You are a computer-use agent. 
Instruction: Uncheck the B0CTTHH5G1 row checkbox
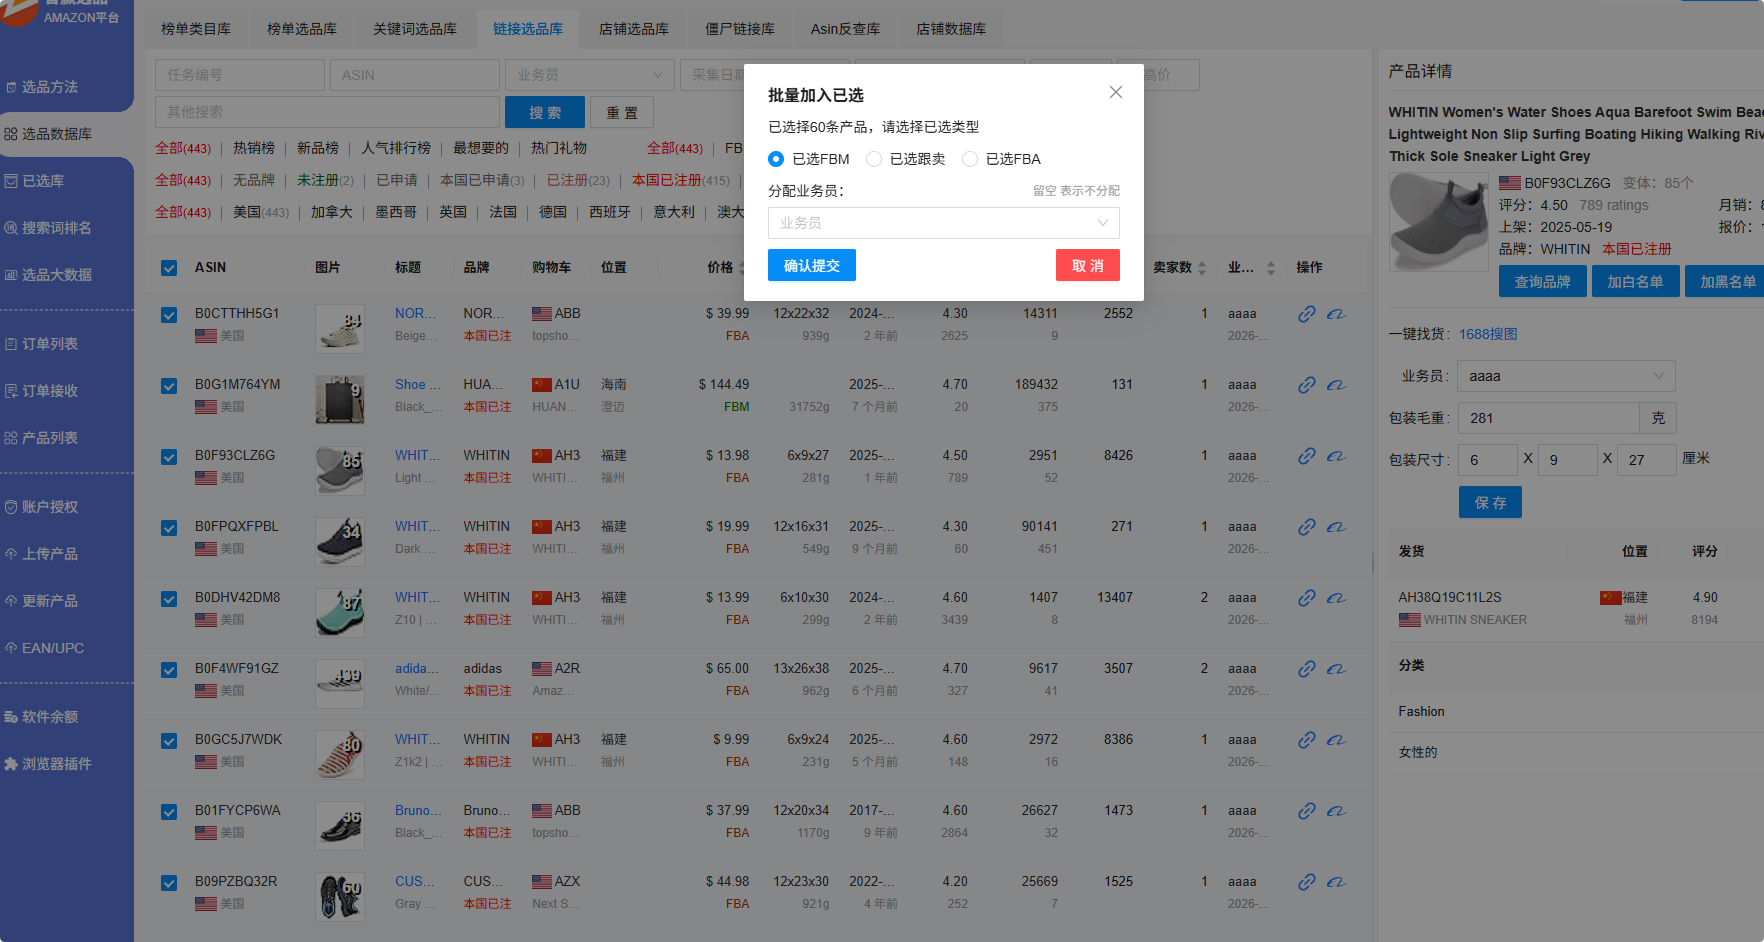169,315
